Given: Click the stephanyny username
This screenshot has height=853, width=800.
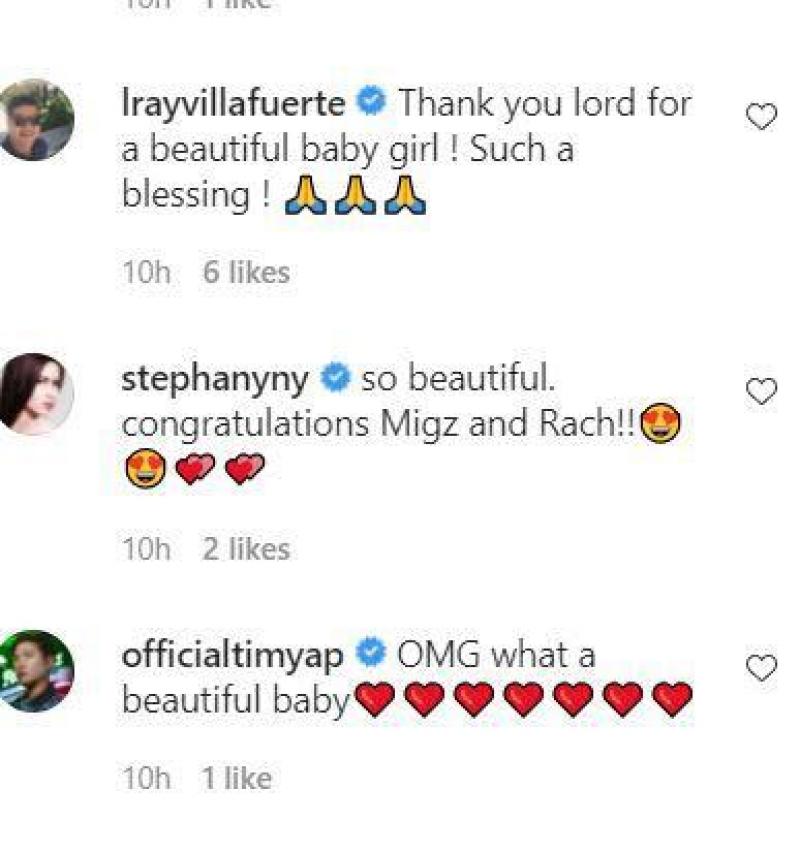Looking at the screenshot, I should tap(215, 379).
